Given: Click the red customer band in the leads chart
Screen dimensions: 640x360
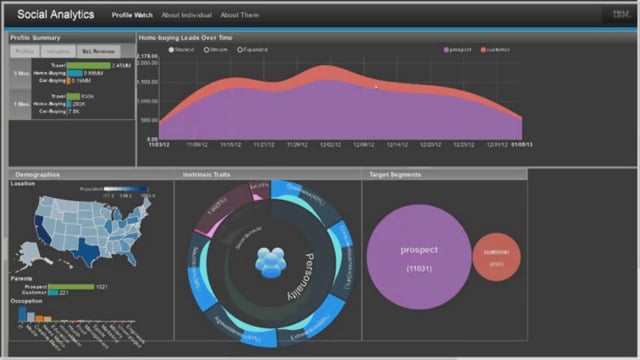Looking at the screenshot, I should [x=327, y=73].
